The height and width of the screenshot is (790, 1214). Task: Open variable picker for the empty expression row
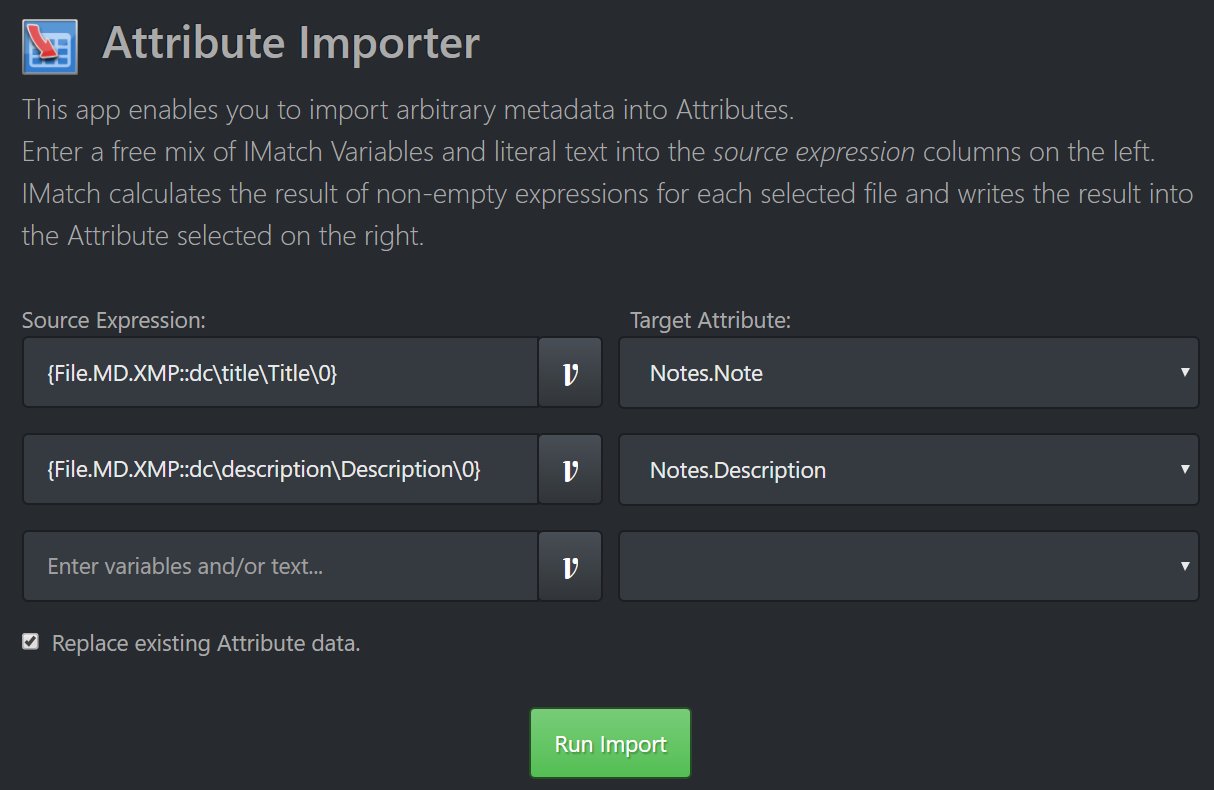click(x=570, y=566)
